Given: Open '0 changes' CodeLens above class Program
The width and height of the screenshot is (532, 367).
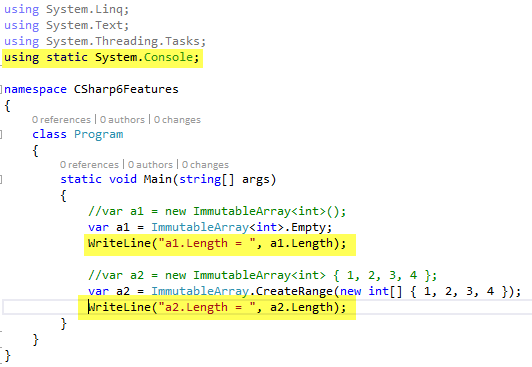Looking at the screenshot, I should (x=177, y=120).
